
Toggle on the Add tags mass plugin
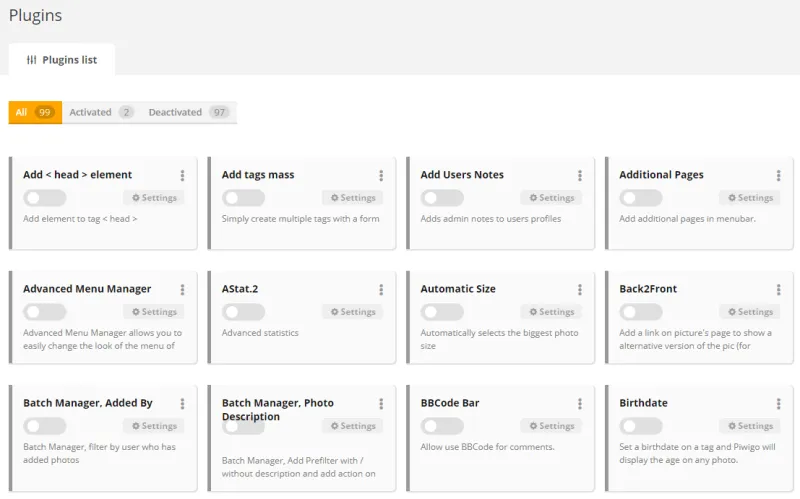point(244,198)
